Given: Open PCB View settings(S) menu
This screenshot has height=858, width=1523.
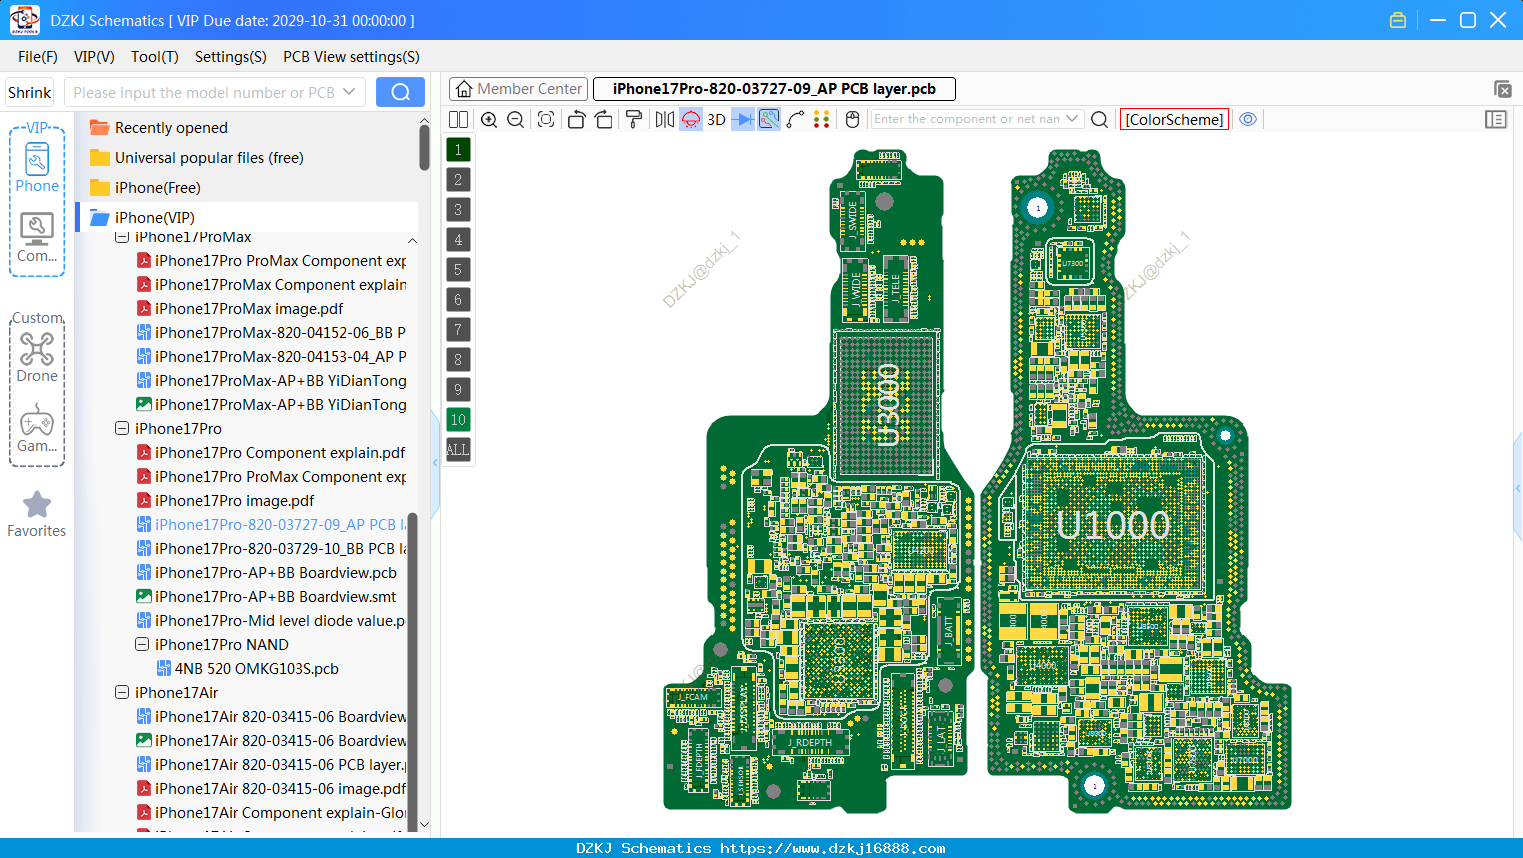Looking at the screenshot, I should [x=351, y=57].
